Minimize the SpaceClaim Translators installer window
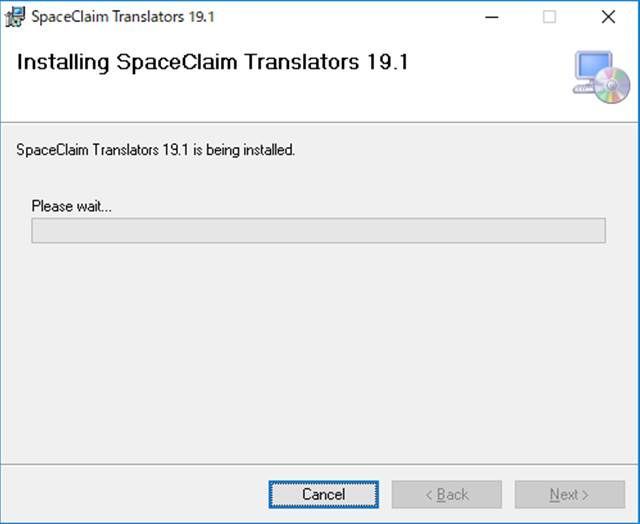640x524 pixels. tap(491, 17)
